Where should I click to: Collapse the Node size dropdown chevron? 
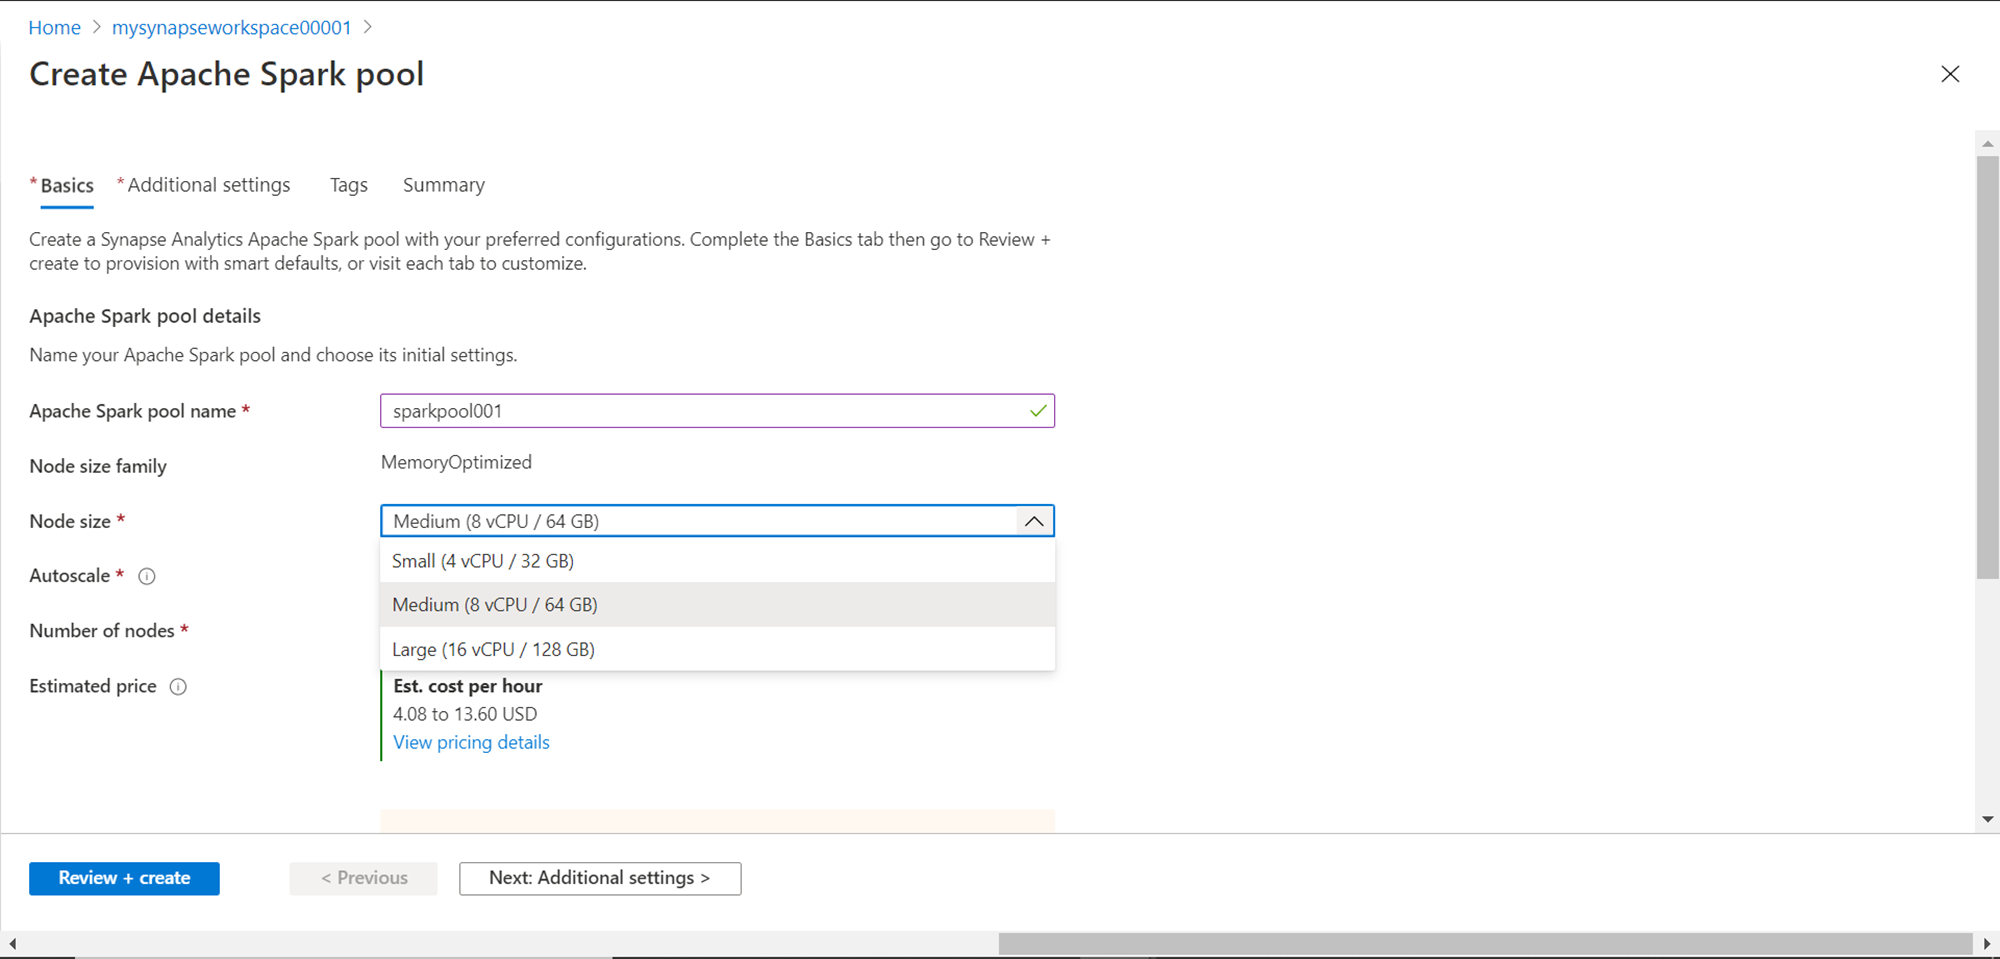1034,521
